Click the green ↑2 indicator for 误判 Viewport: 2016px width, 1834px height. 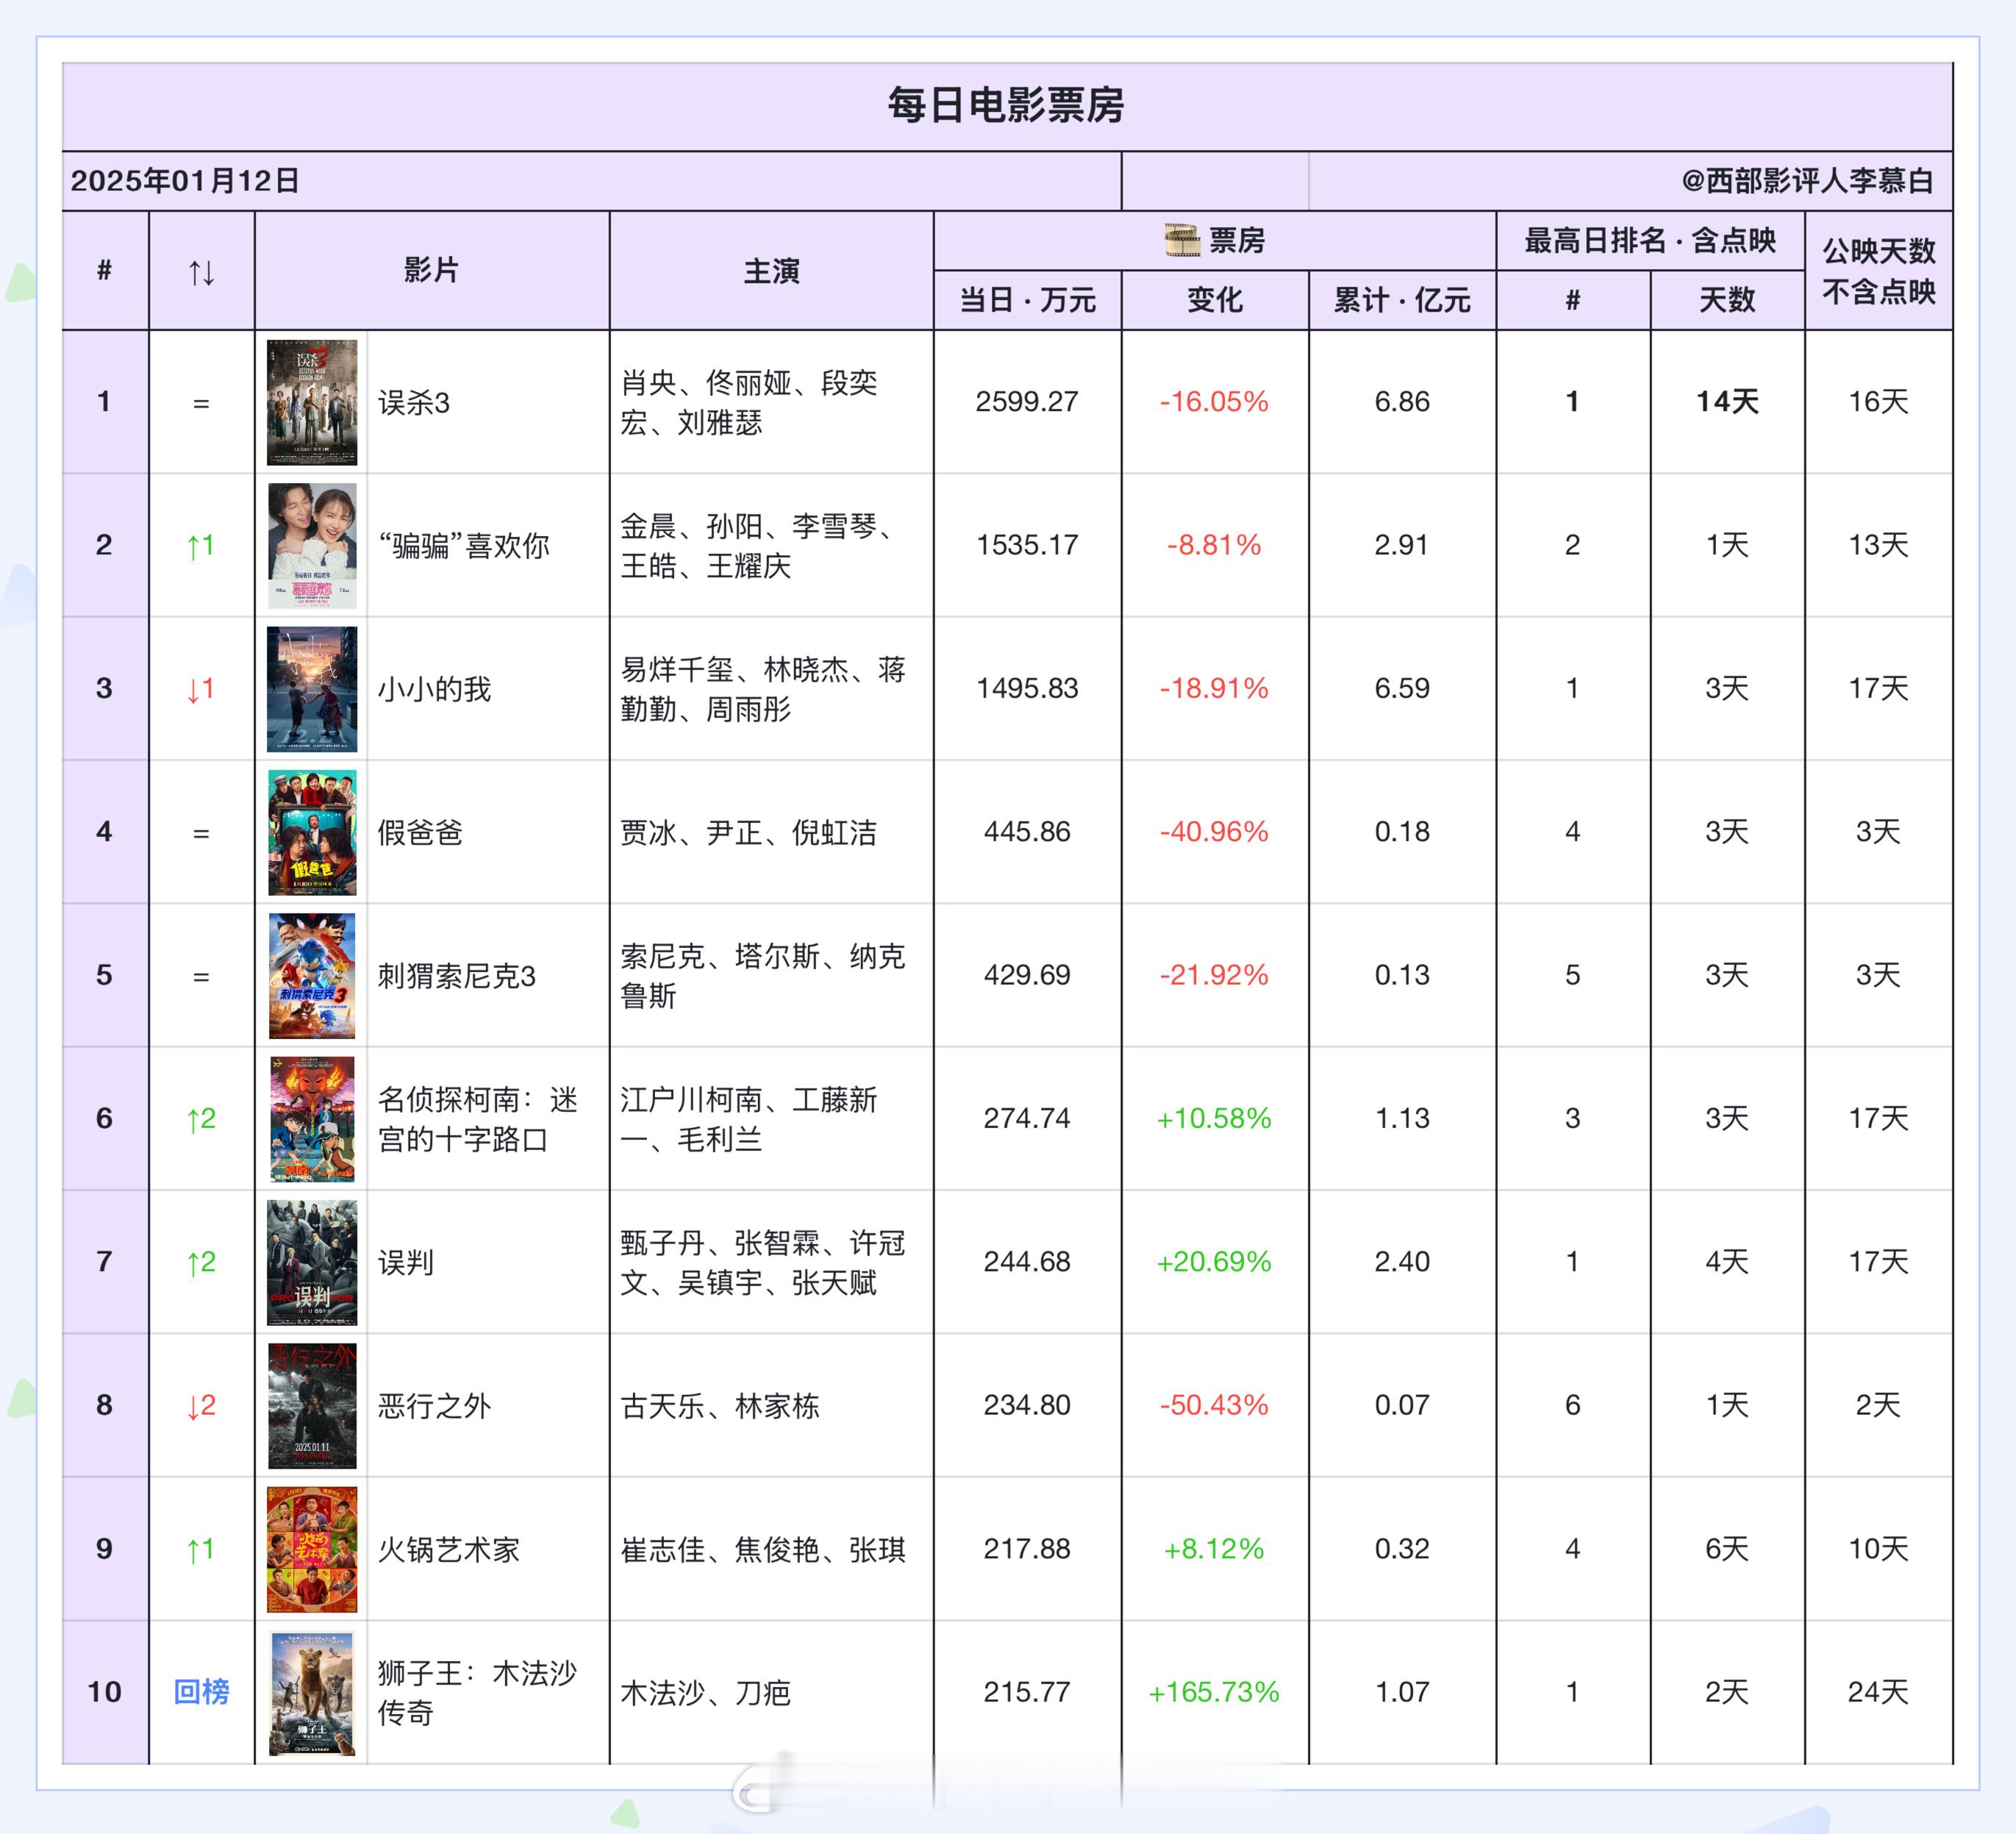pyautogui.click(x=201, y=1262)
